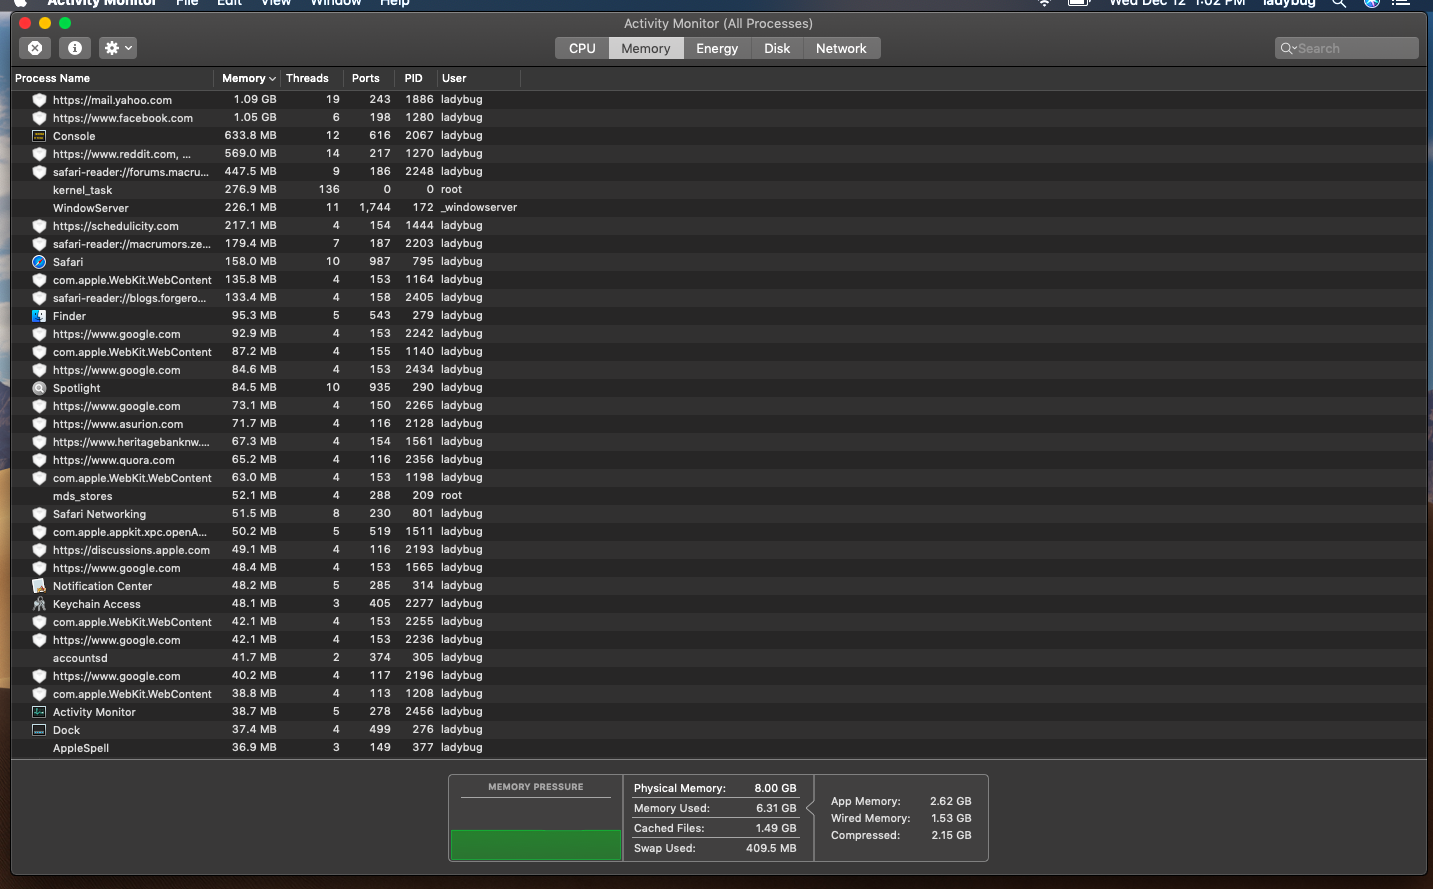The image size is (1433, 889).
Task: Select the WindowServer process row
Action: 718,208
